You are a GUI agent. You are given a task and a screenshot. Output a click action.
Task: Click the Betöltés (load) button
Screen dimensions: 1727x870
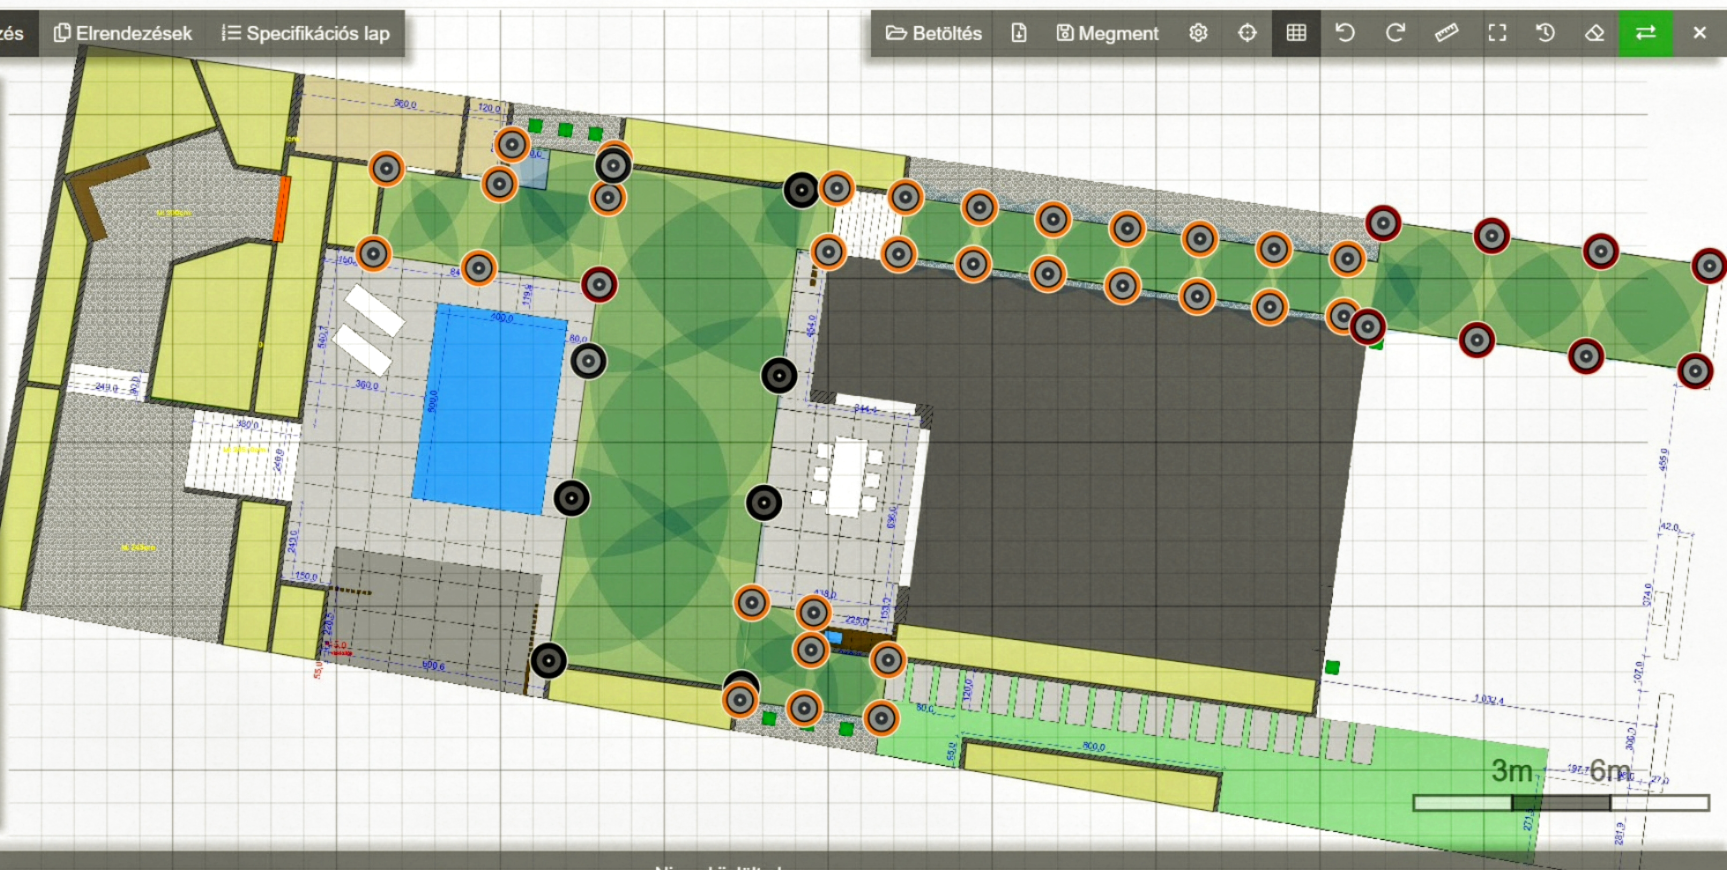coord(933,33)
